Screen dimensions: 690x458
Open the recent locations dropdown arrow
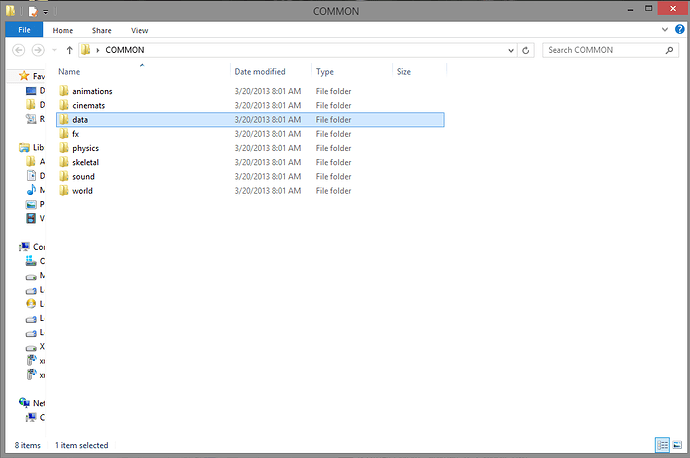coord(54,49)
